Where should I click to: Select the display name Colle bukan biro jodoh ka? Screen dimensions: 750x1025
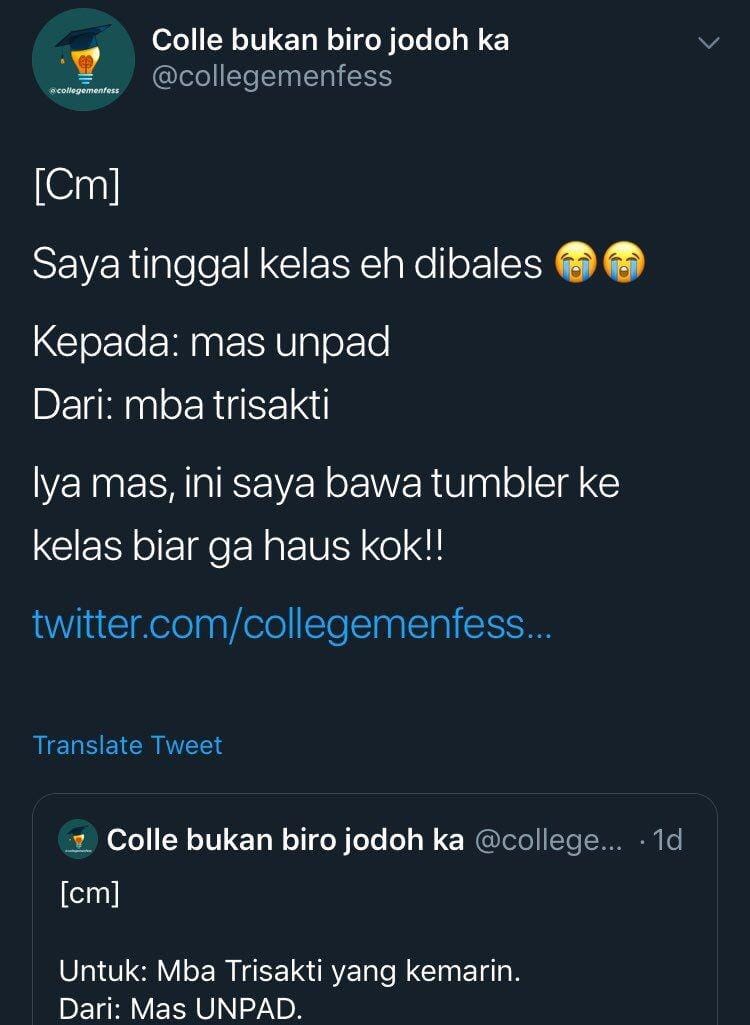point(330,40)
